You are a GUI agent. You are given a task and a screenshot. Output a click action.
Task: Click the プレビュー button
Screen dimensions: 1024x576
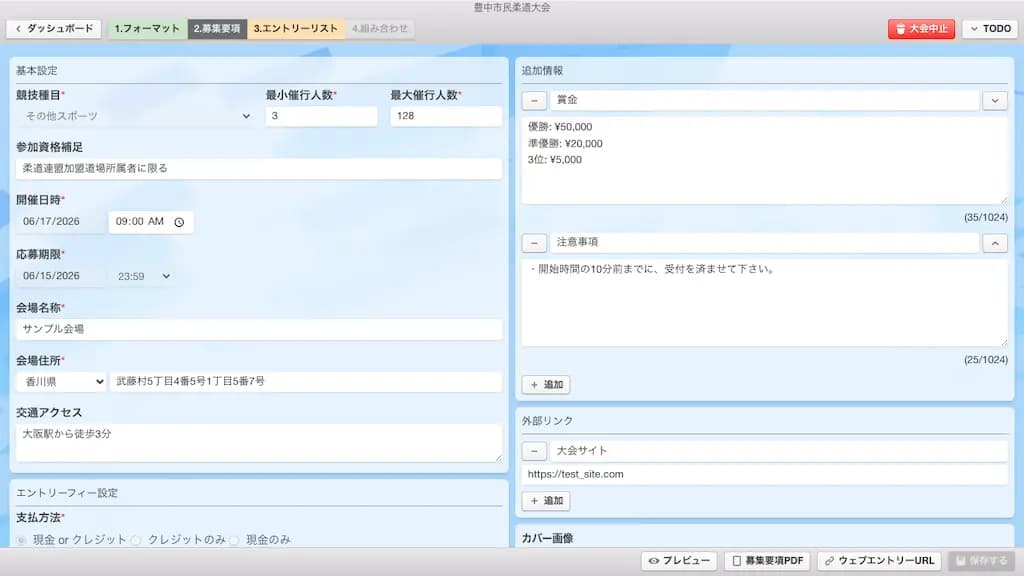679,561
